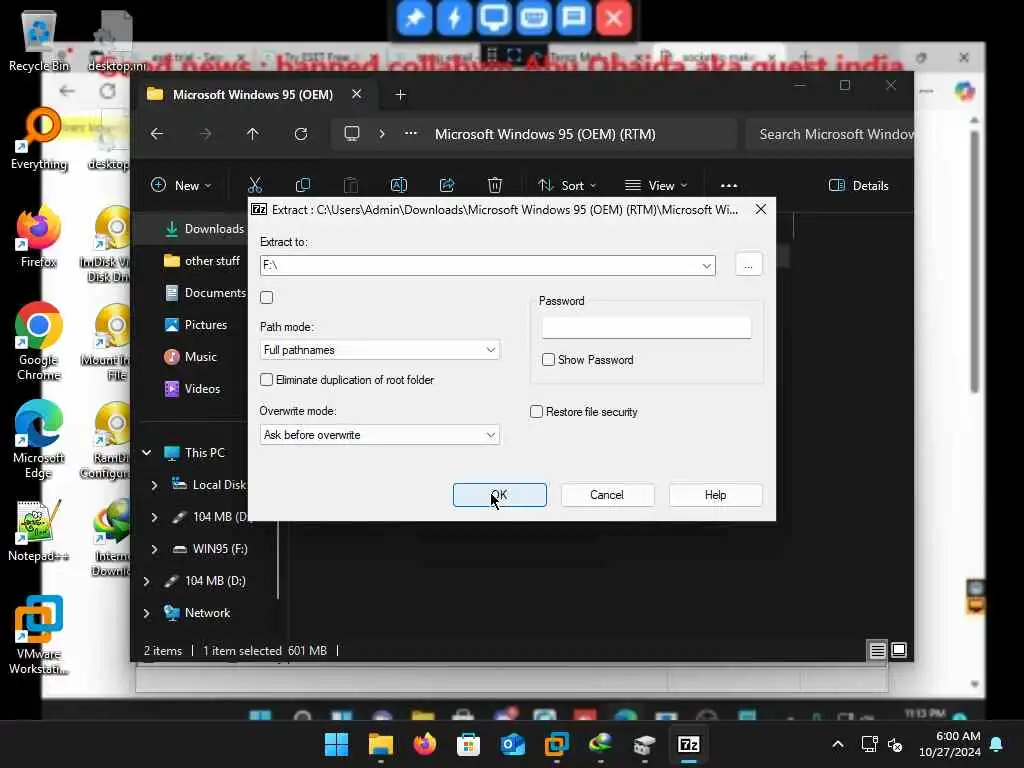Click Help in Extract dialog
Viewport: 1024px width, 768px height.
[x=715, y=495]
